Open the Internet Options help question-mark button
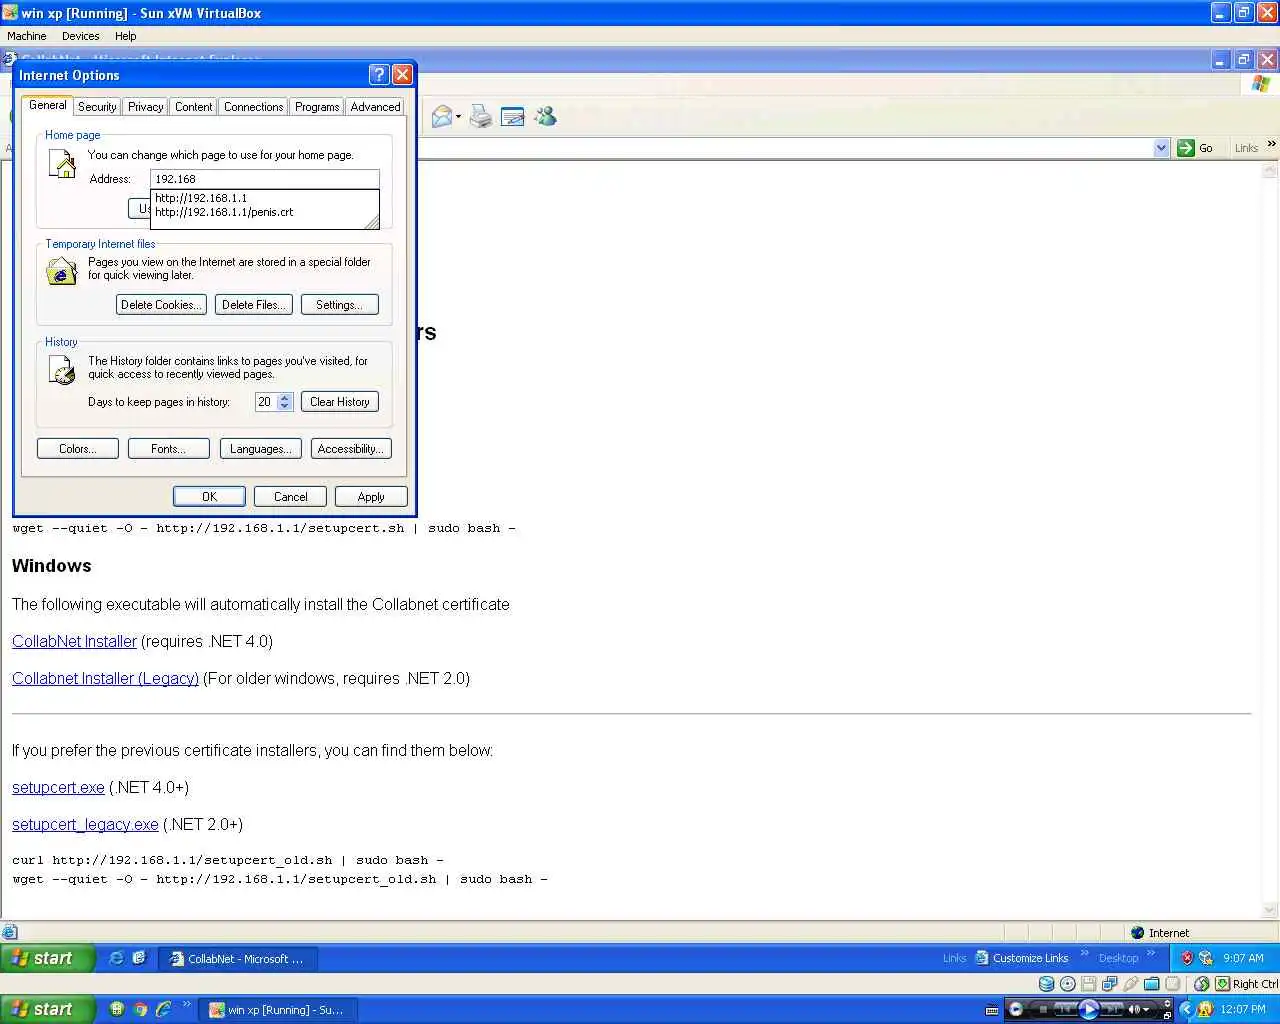 coord(379,75)
